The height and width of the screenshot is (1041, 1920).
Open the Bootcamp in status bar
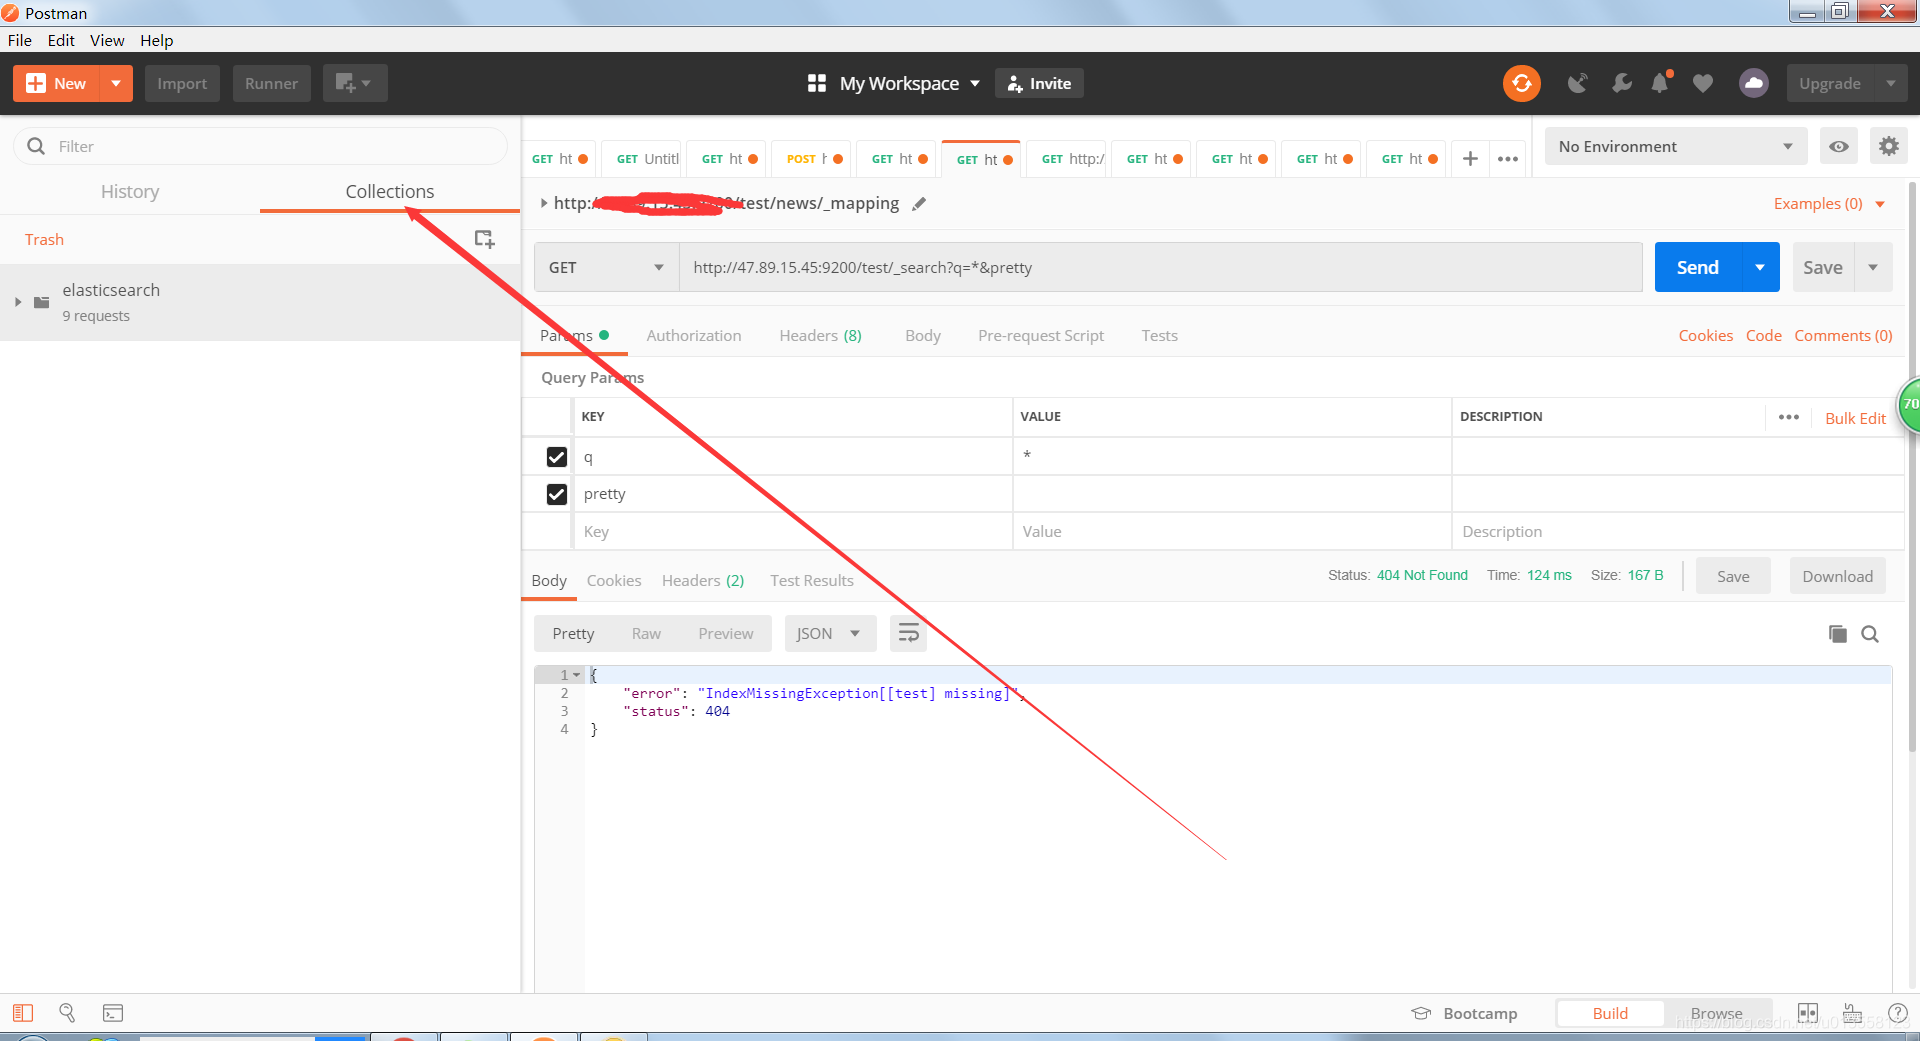pyautogui.click(x=1464, y=1013)
